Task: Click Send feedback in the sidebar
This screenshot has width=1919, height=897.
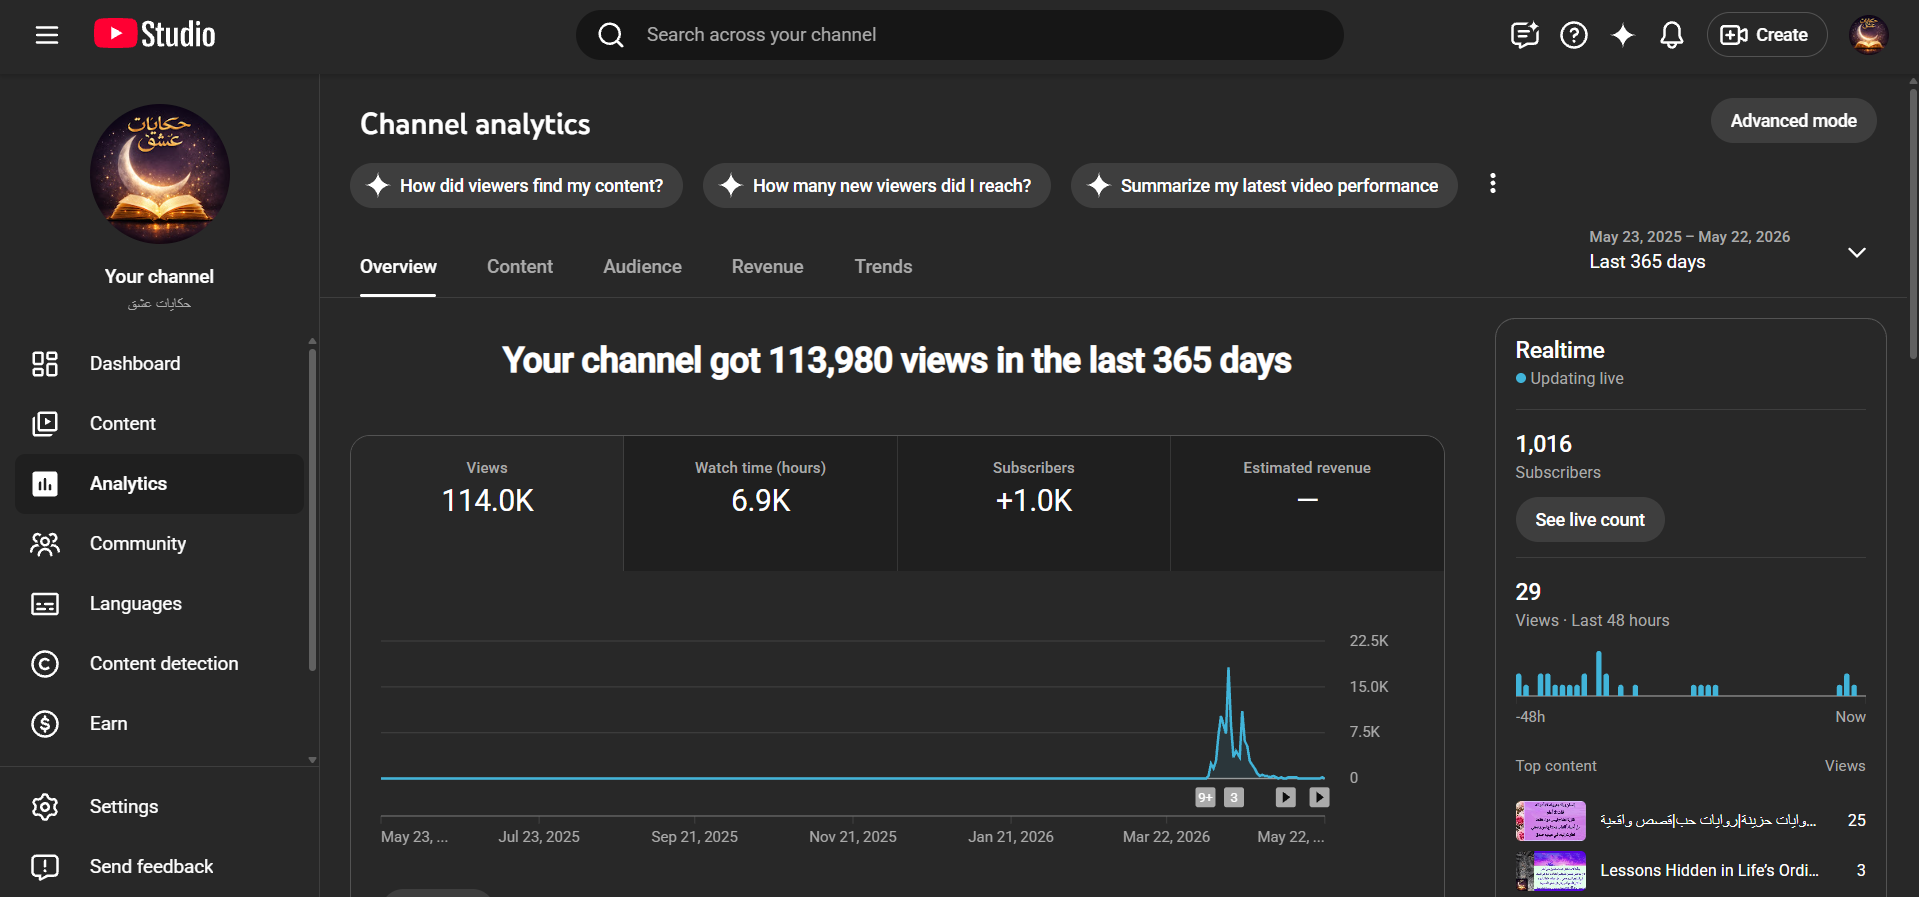Action: pos(160,867)
